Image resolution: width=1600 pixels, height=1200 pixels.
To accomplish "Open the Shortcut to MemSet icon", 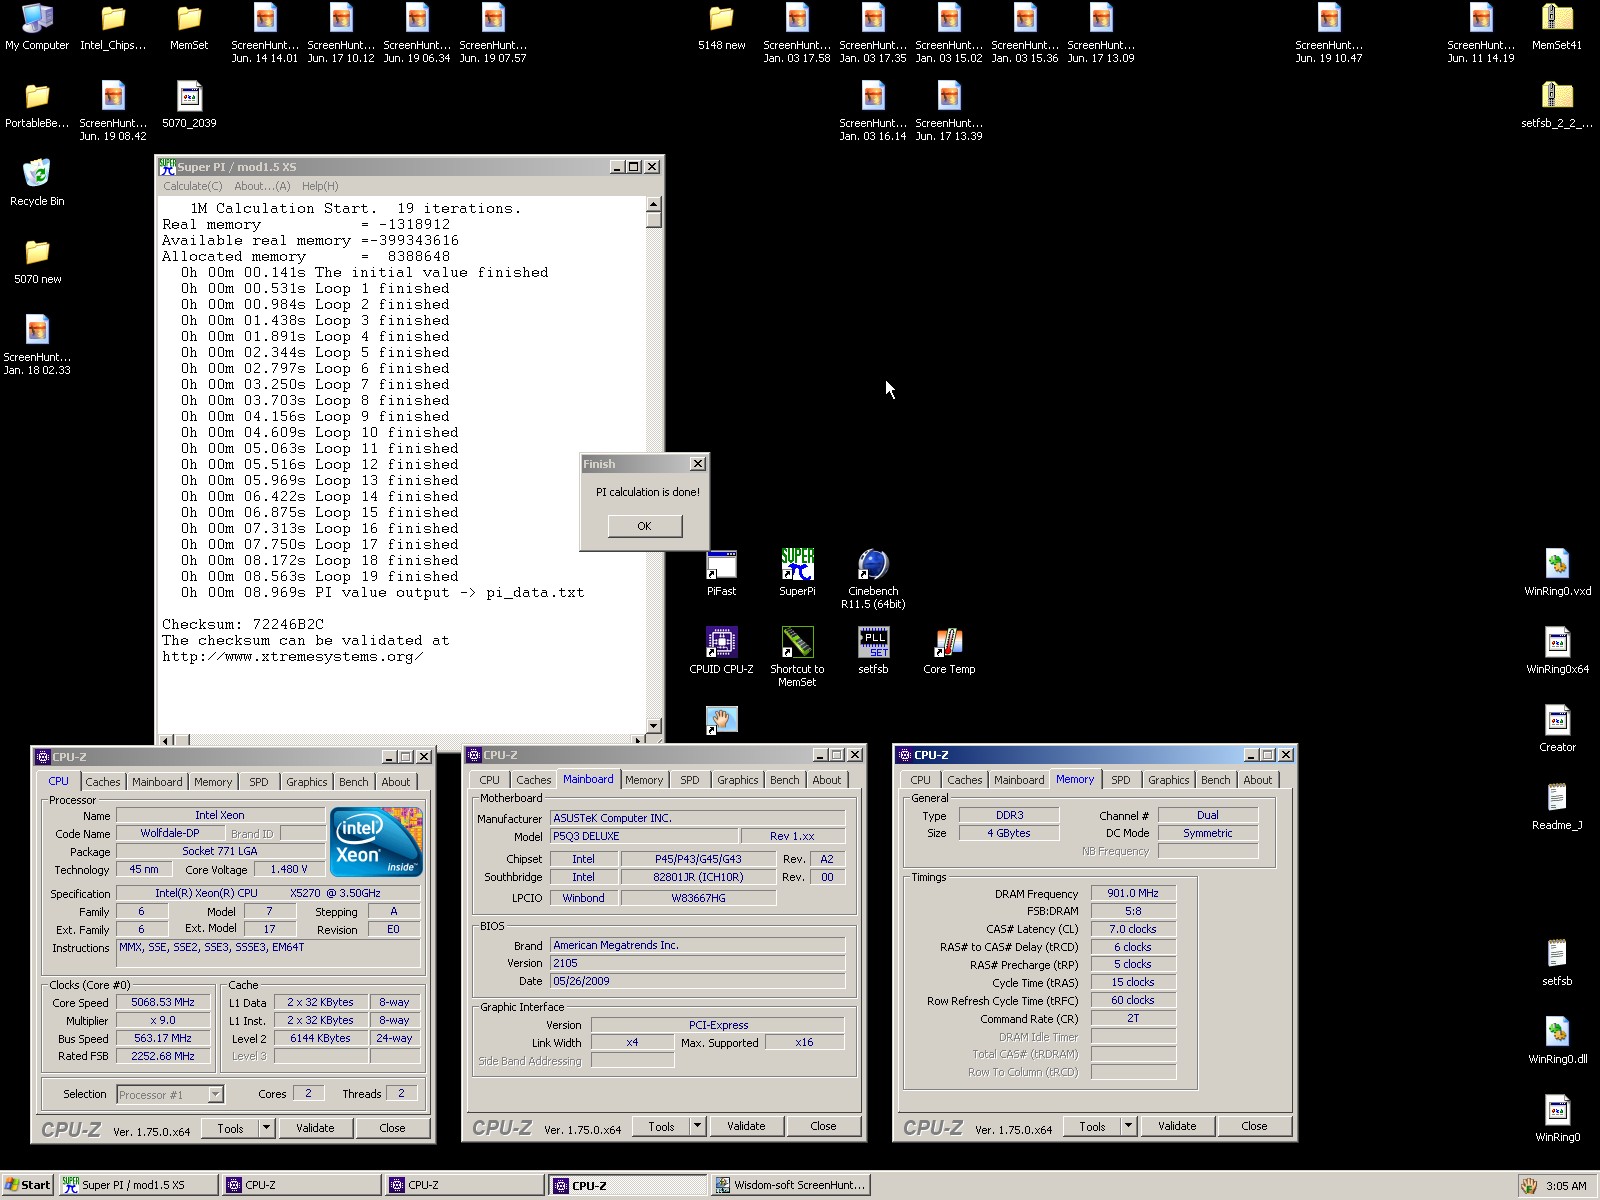I will (x=797, y=657).
